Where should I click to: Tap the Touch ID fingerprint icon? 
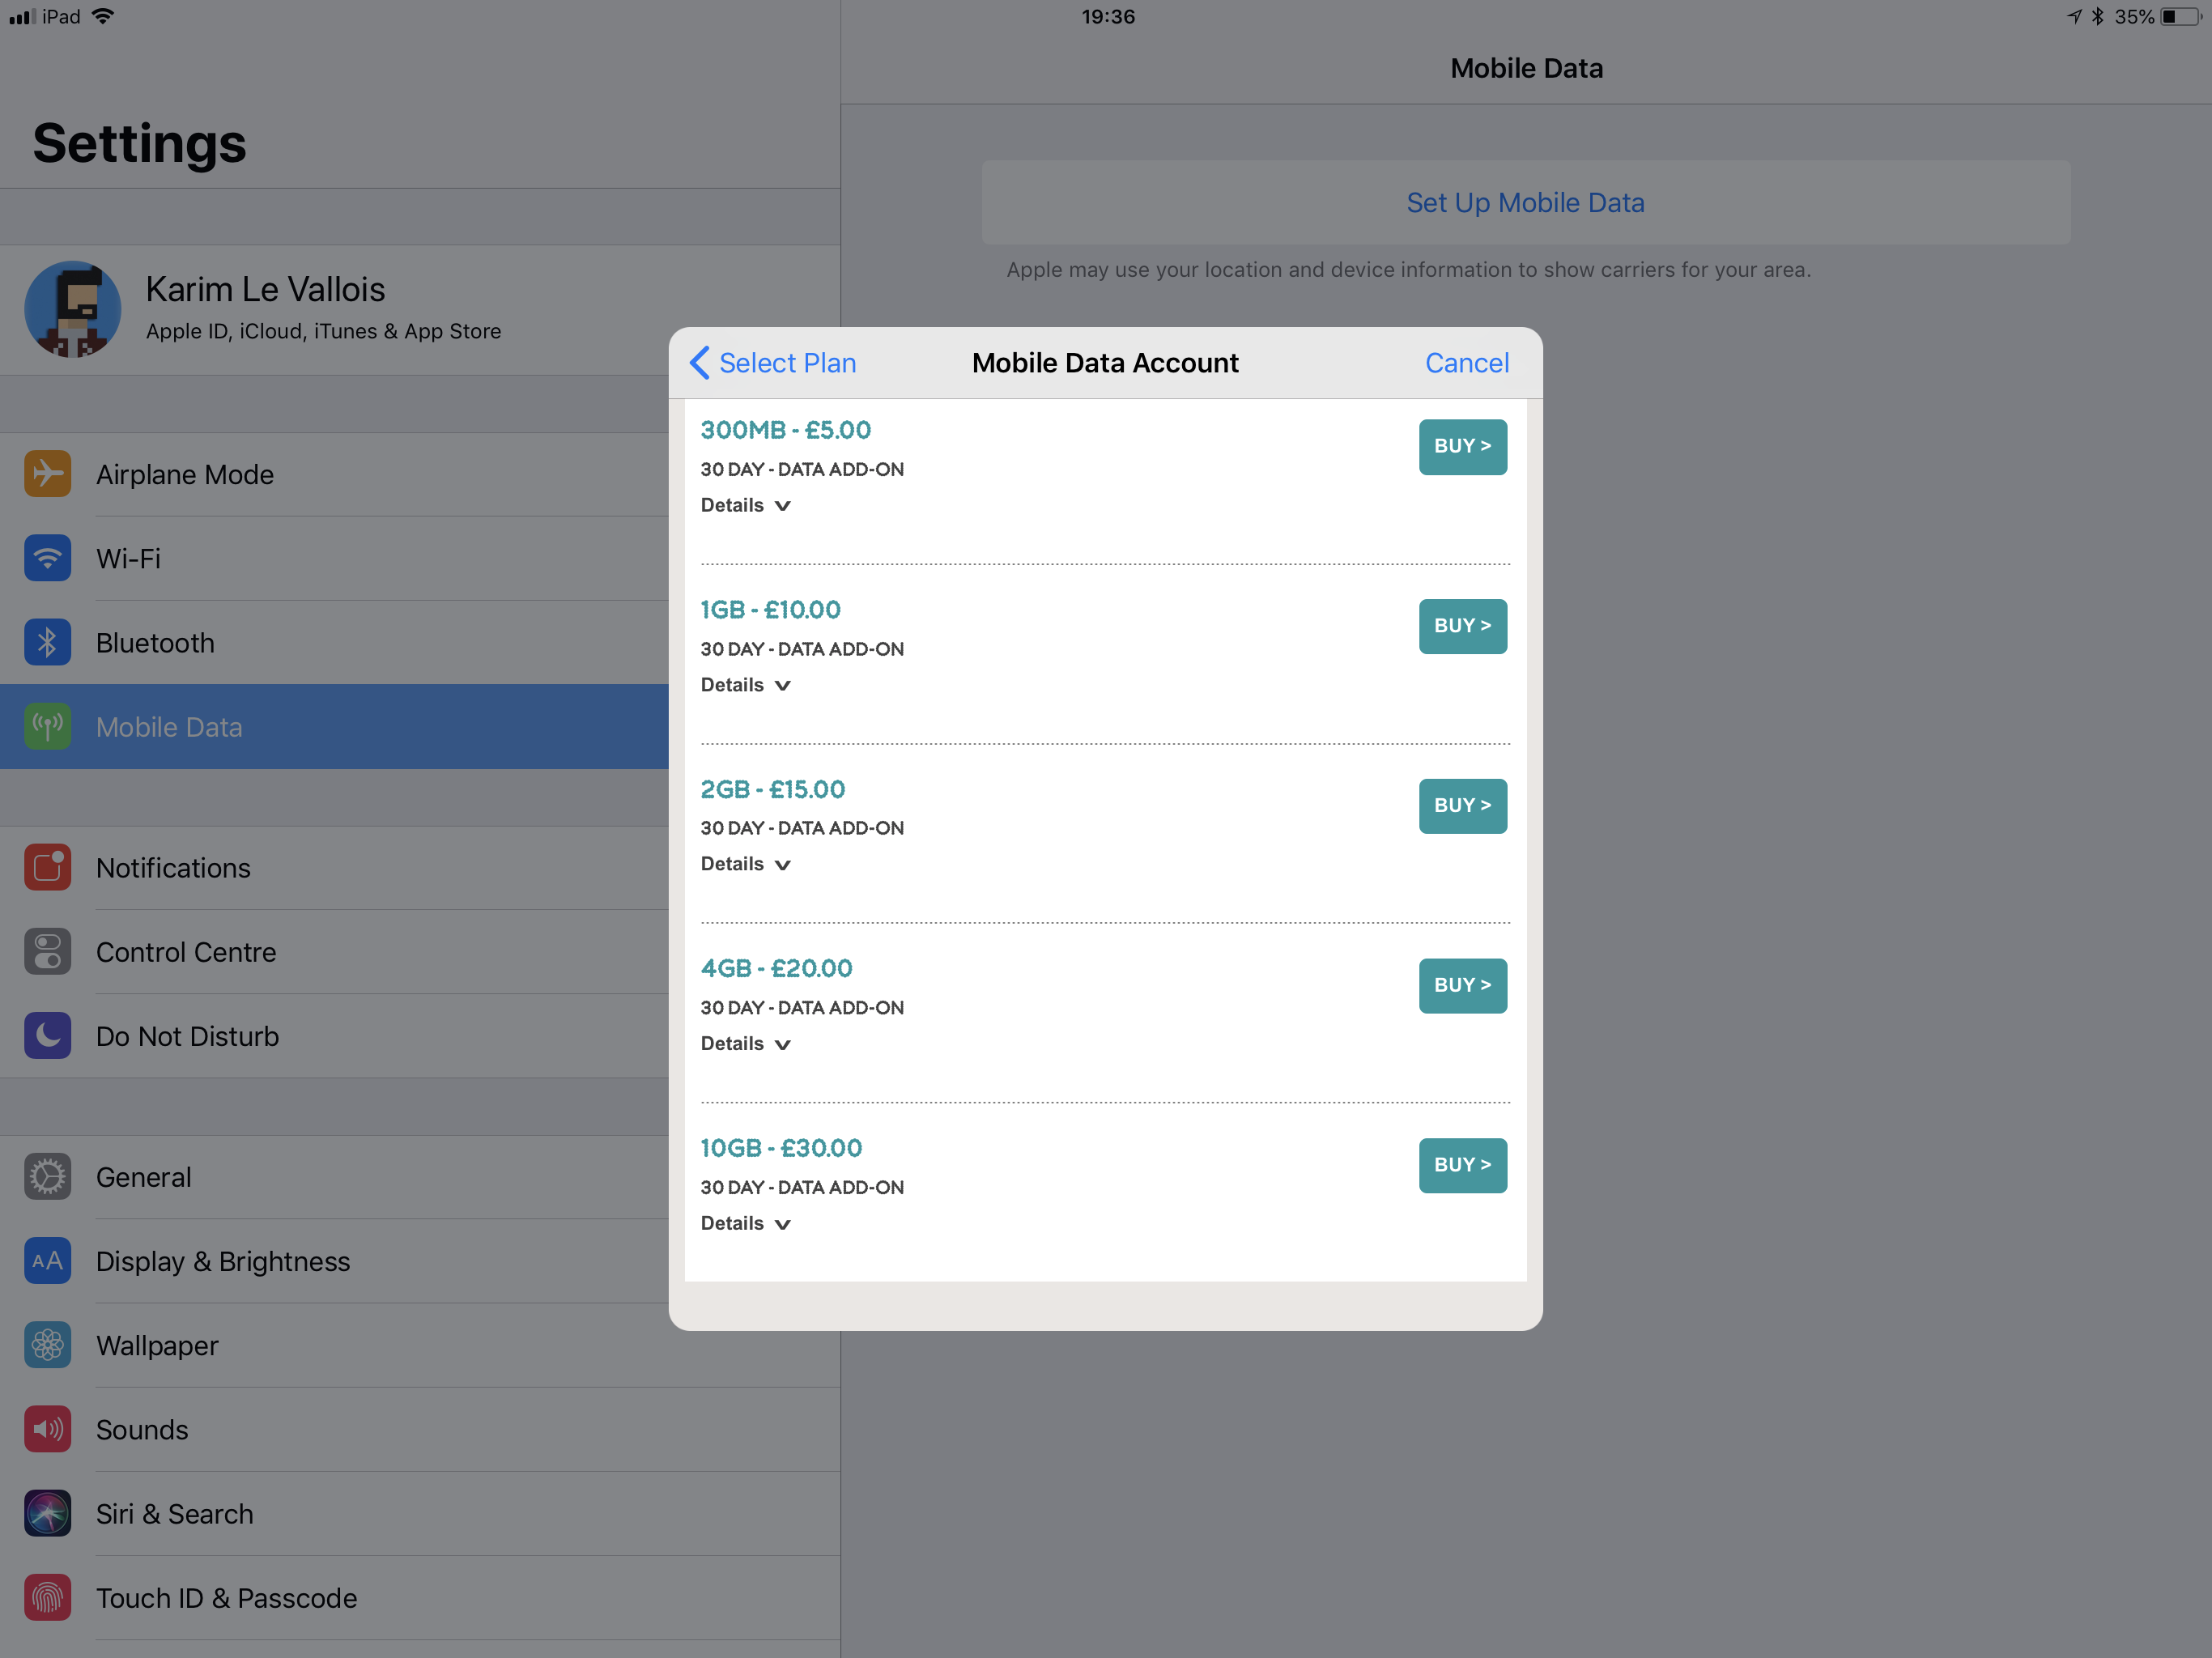(x=47, y=1598)
